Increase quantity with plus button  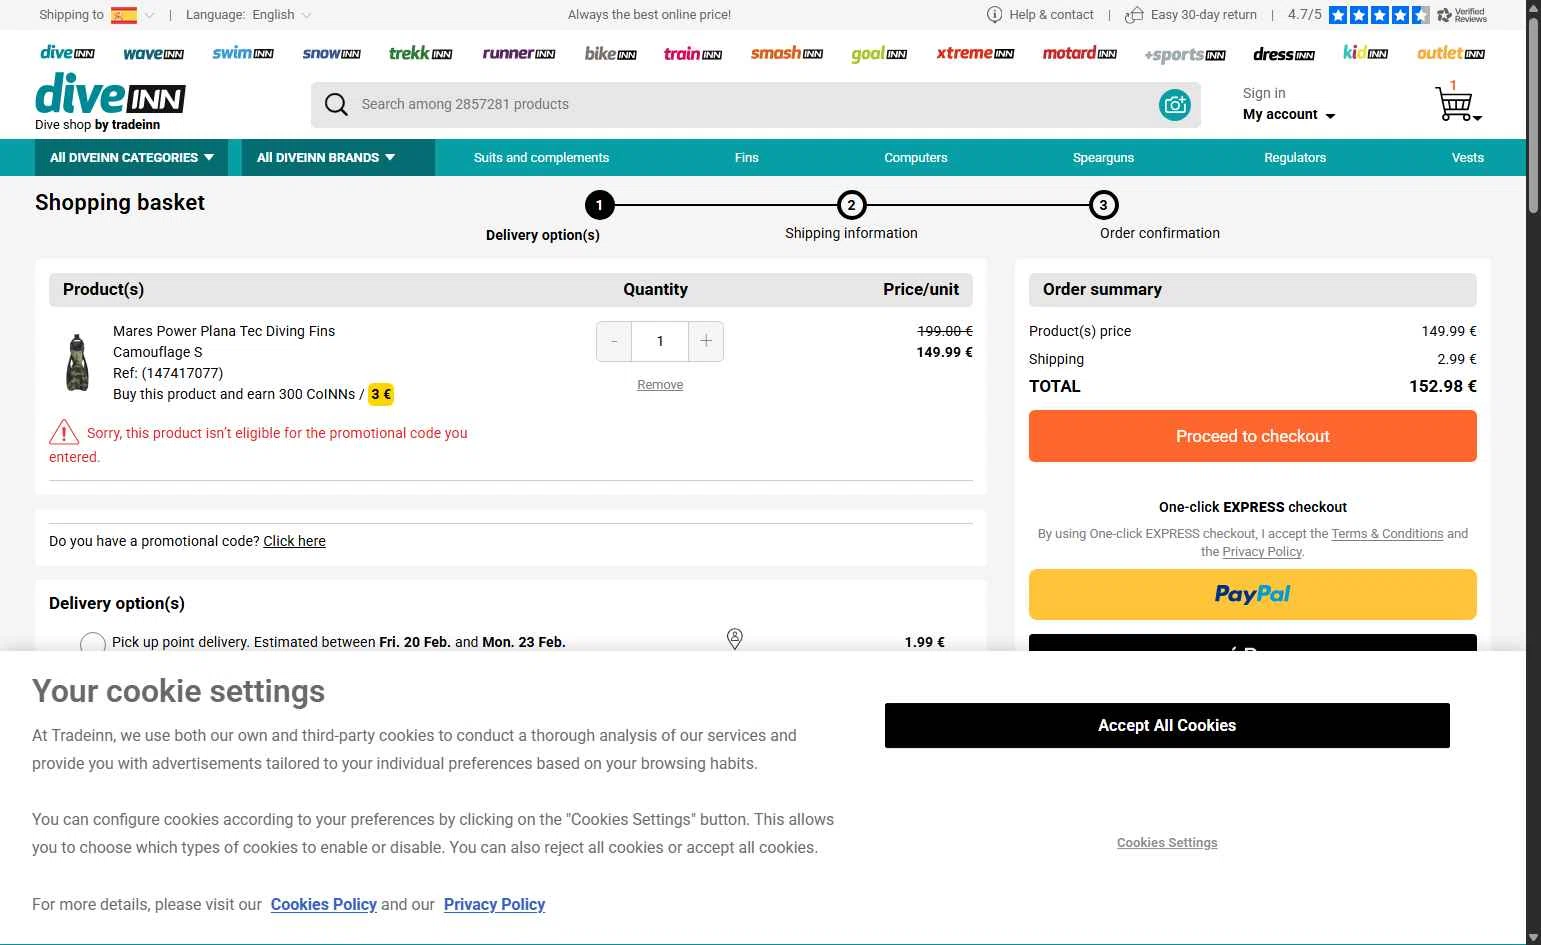tap(706, 342)
